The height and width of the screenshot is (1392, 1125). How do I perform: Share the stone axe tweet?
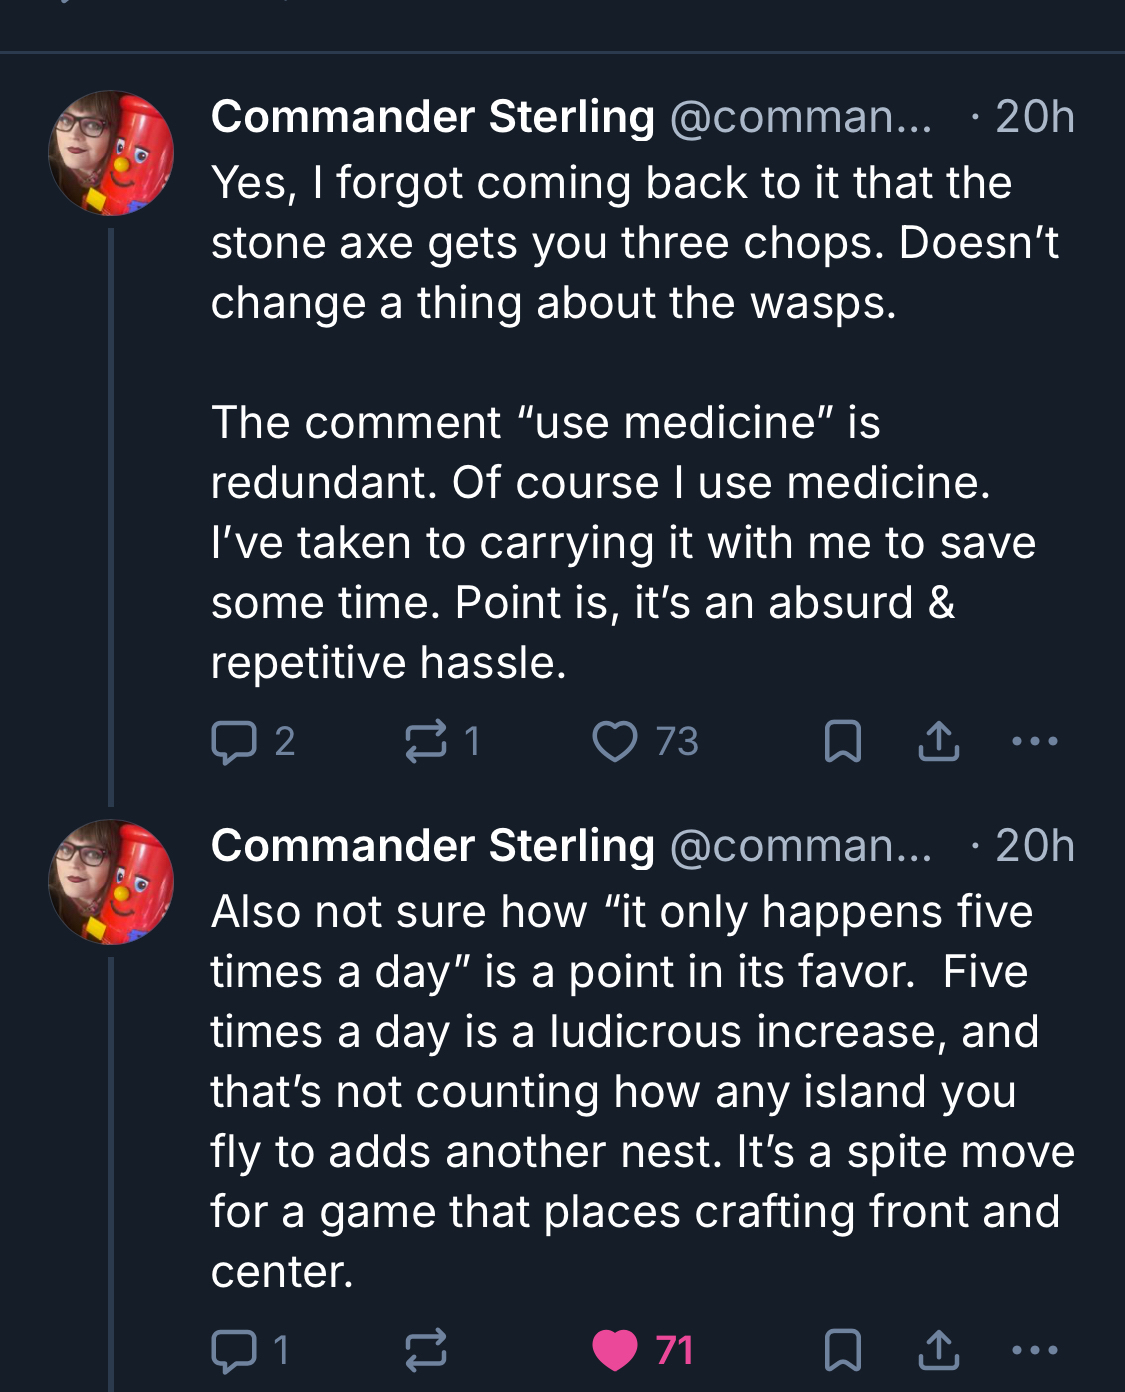938,742
